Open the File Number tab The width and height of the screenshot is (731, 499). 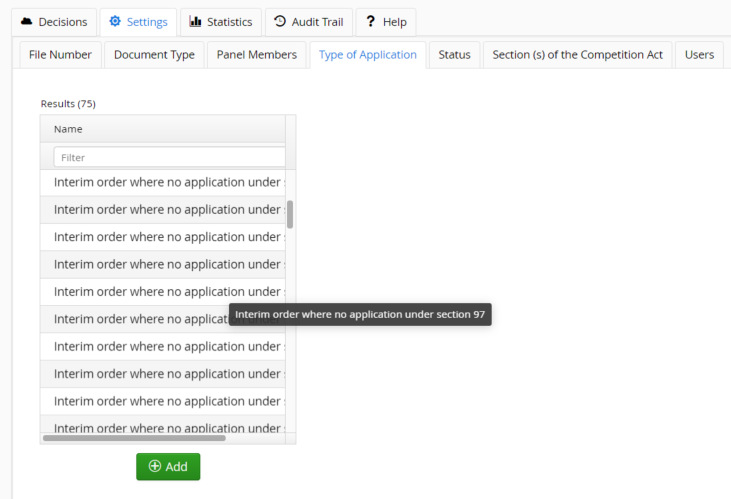pos(60,55)
